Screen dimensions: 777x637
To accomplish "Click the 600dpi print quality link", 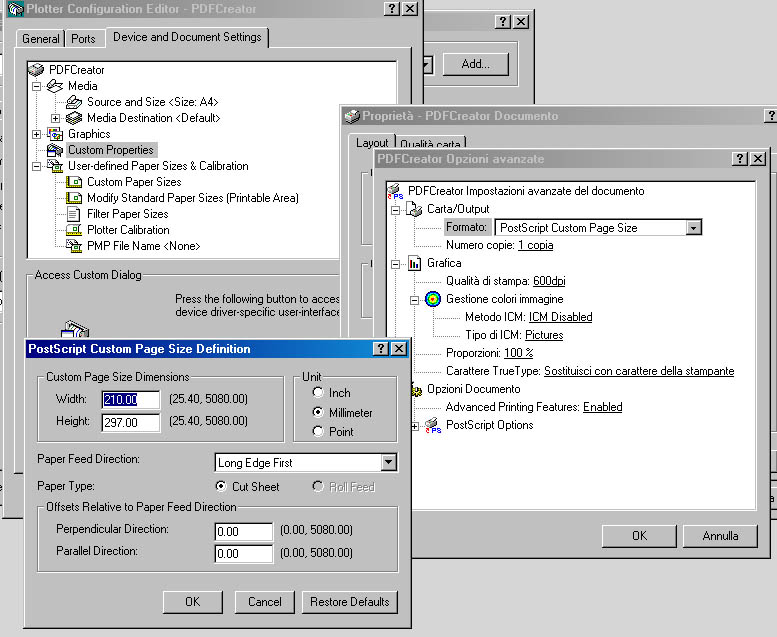I will pos(549,281).
